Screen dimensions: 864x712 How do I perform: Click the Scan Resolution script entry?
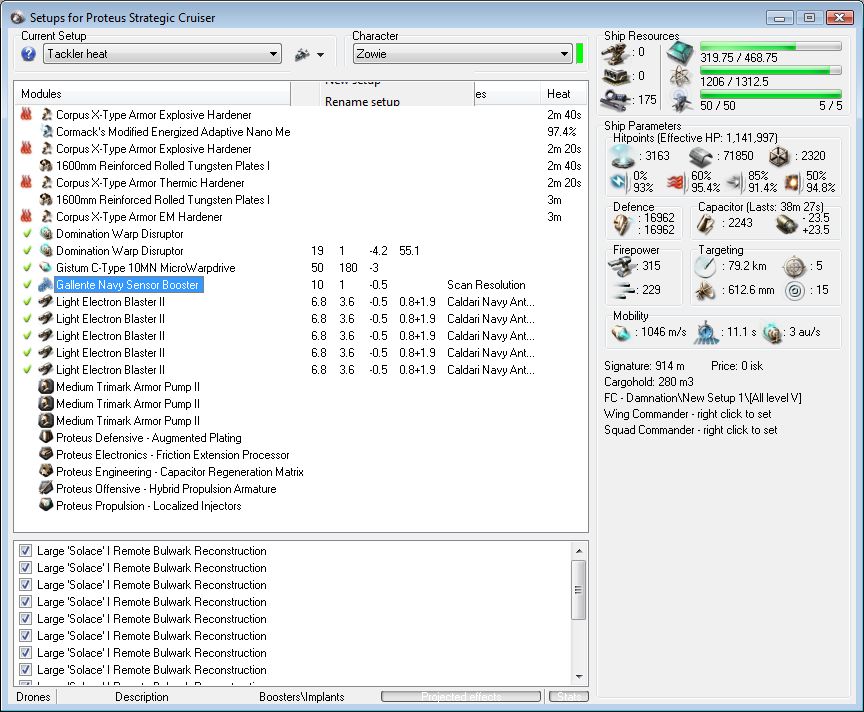486,285
